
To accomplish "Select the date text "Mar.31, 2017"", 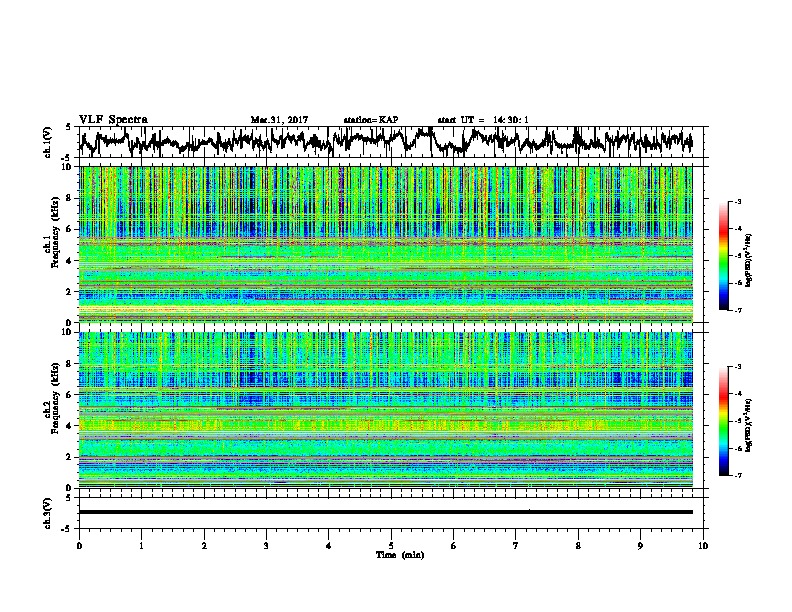I will coord(279,120).
